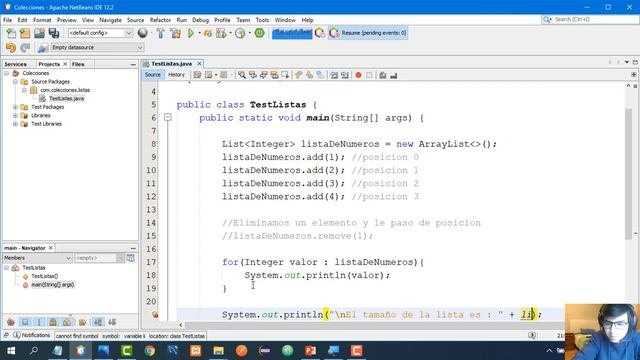Image resolution: width=640 pixels, height=360 pixels.
Task: Toggle Show Static Members filter in Navigator
Action: tap(39, 322)
